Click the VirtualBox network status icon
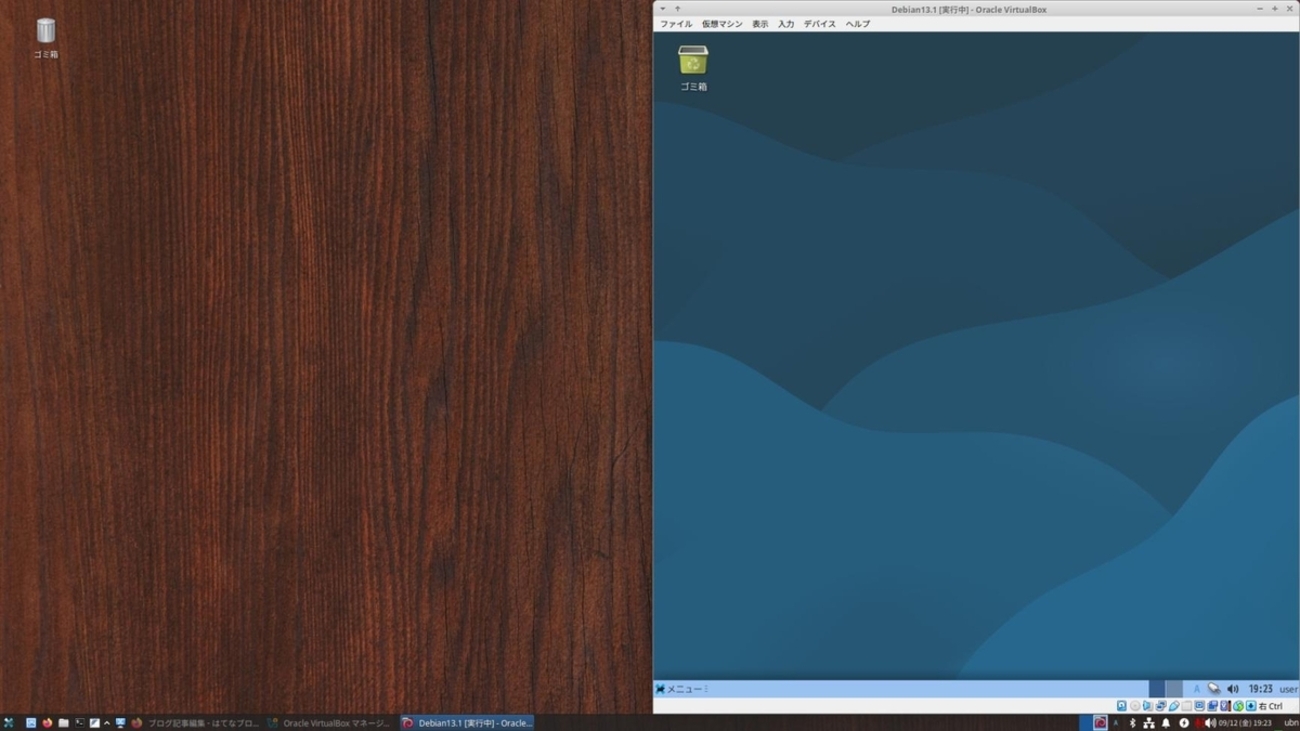The width and height of the screenshot is (1300, 731). pos(1161,706)
